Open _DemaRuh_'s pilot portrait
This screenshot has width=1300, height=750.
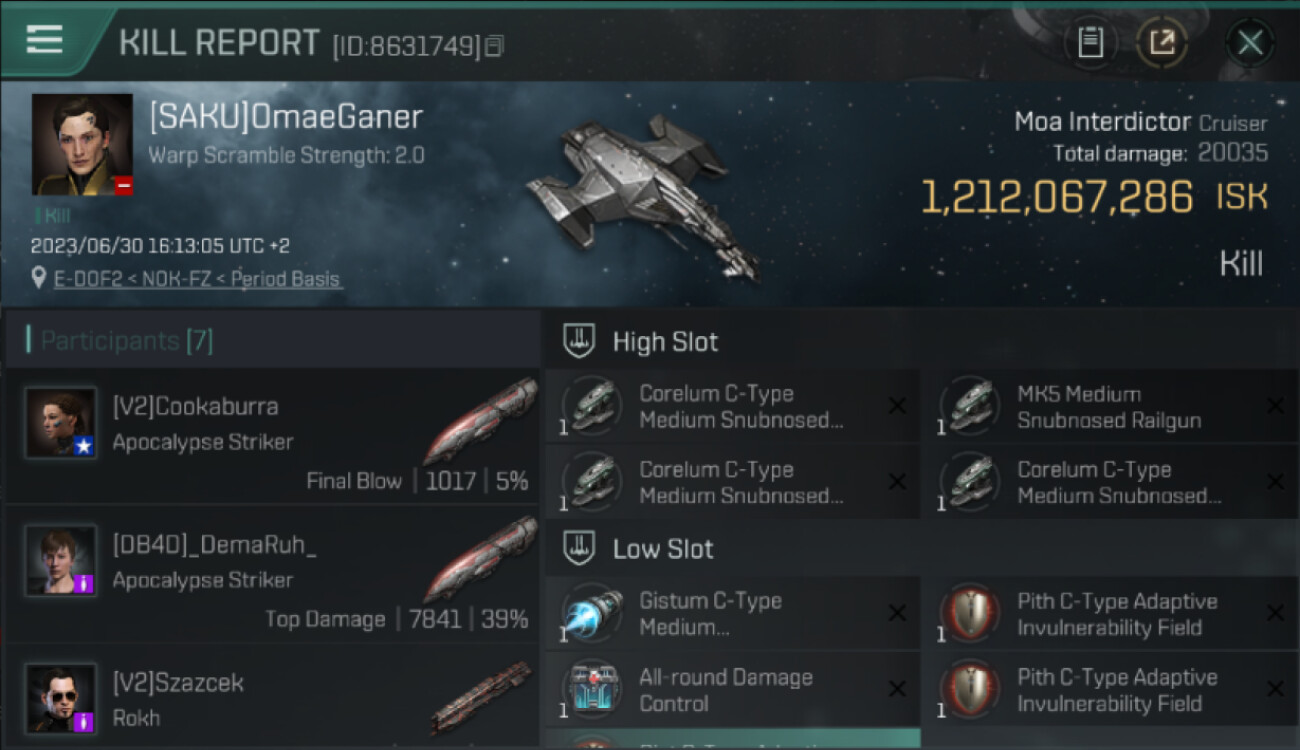[61, 561]
